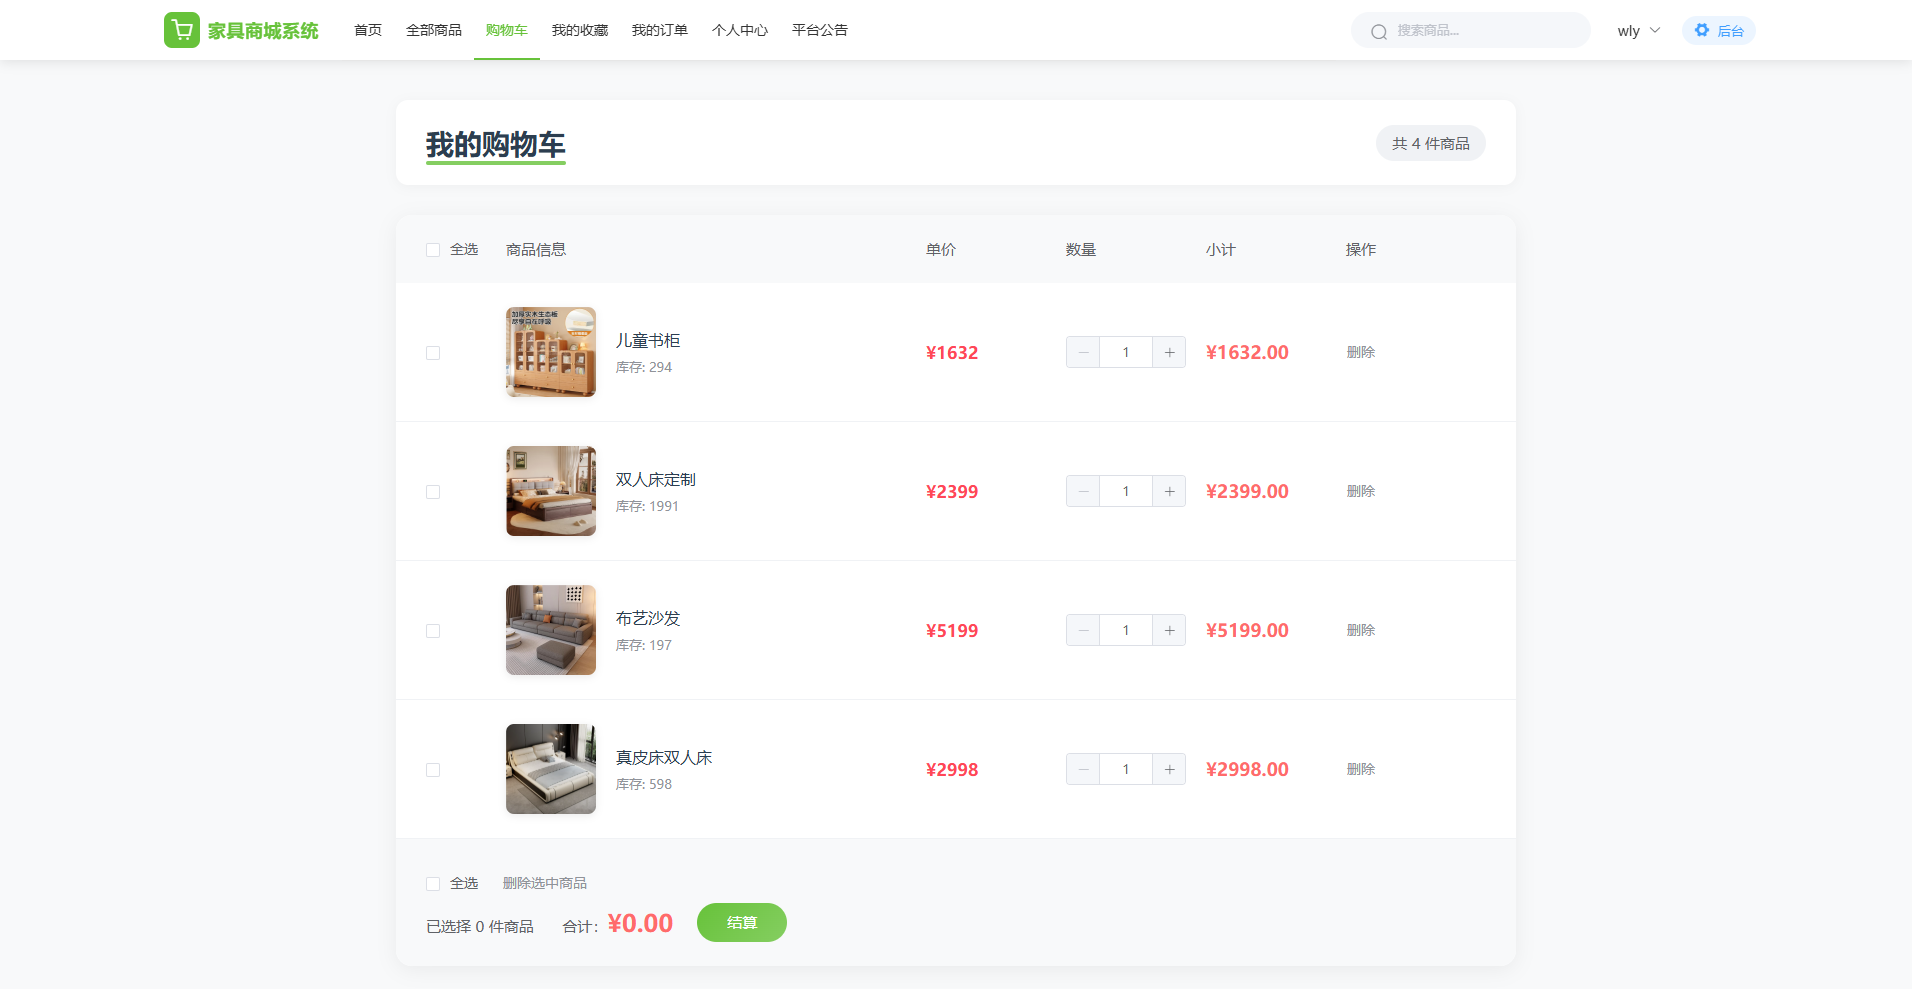Delete 真皮床双人床 using its 删除 link
Screen dimensions: 1912x989
point(1360,770)
